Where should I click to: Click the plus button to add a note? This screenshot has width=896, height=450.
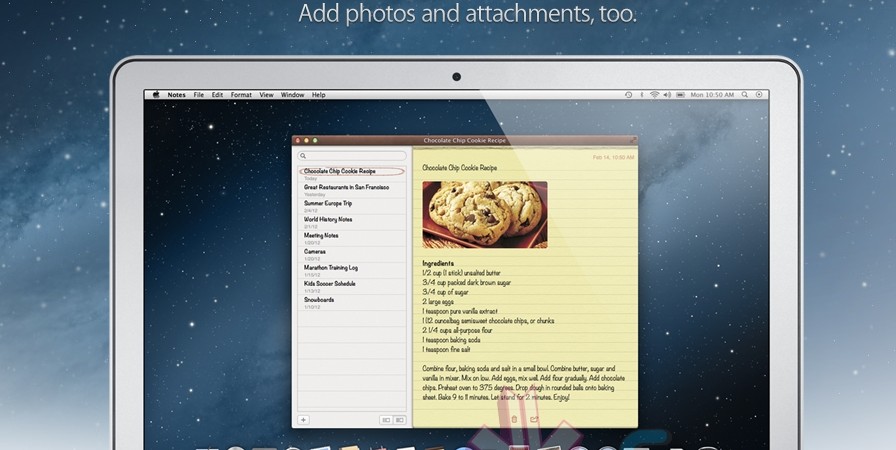(304, 420)
